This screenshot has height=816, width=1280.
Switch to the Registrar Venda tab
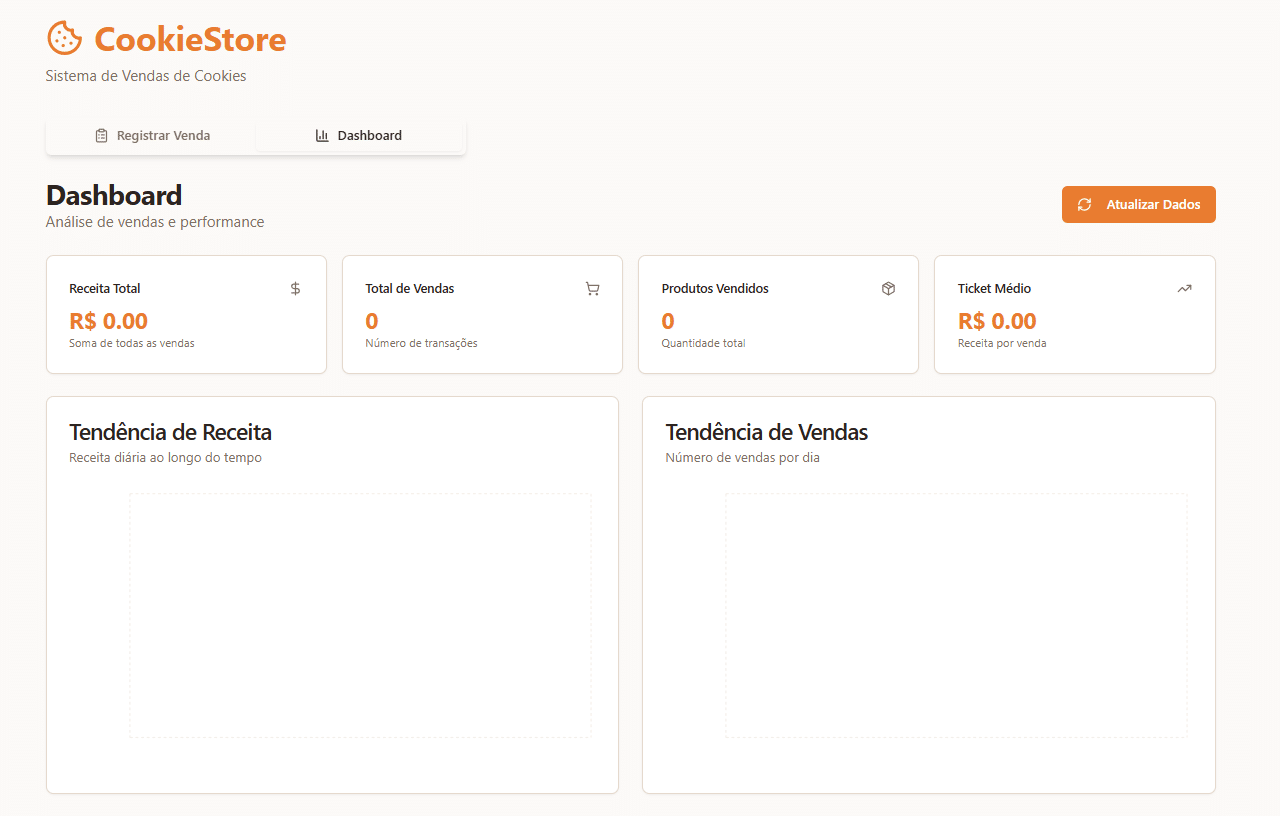click(152, 136)
